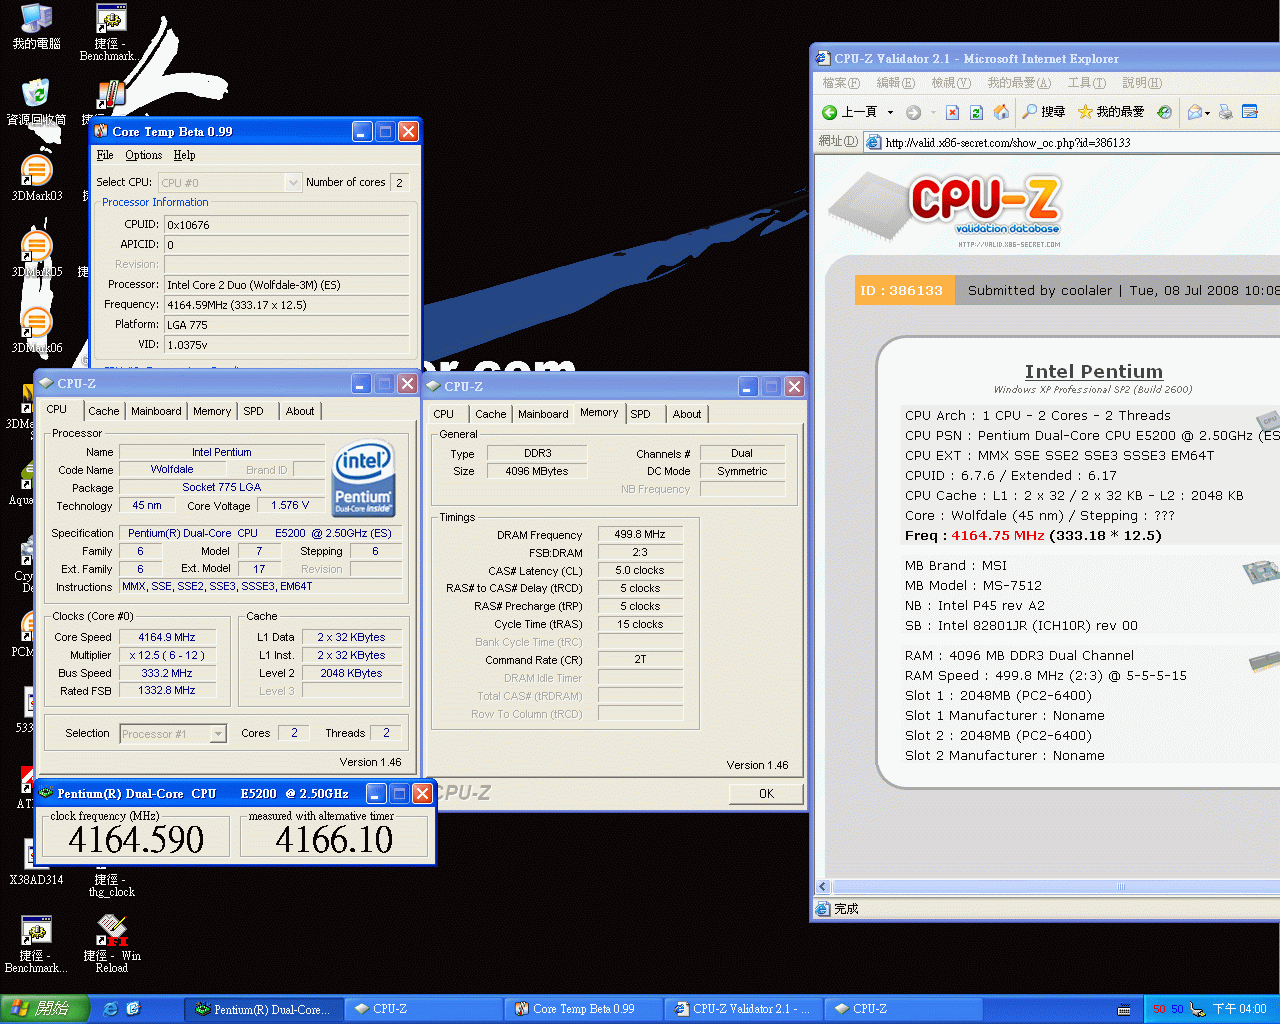Open the File menu in Core Temp
Screen dimensions: 1280x1024
pos(105,155)
